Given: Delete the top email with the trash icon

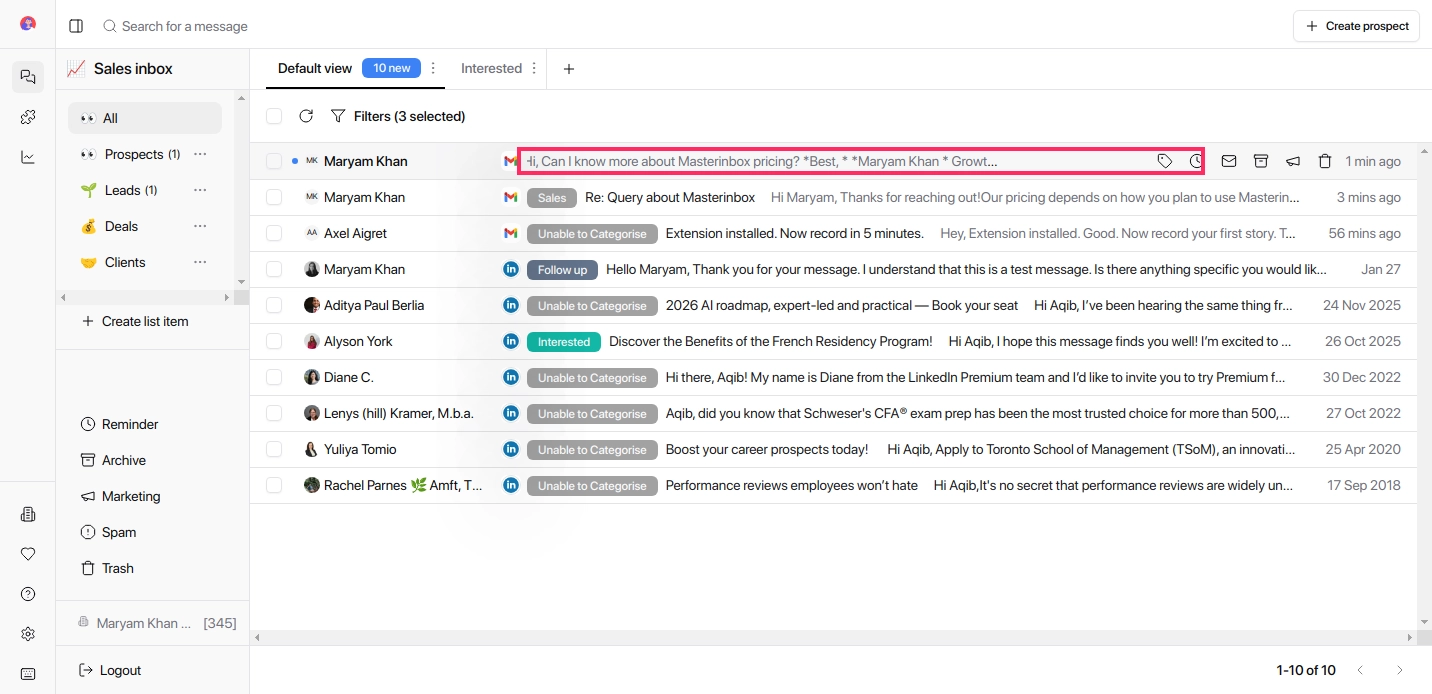Looking at the screenshot, I should click(1325, 160).
